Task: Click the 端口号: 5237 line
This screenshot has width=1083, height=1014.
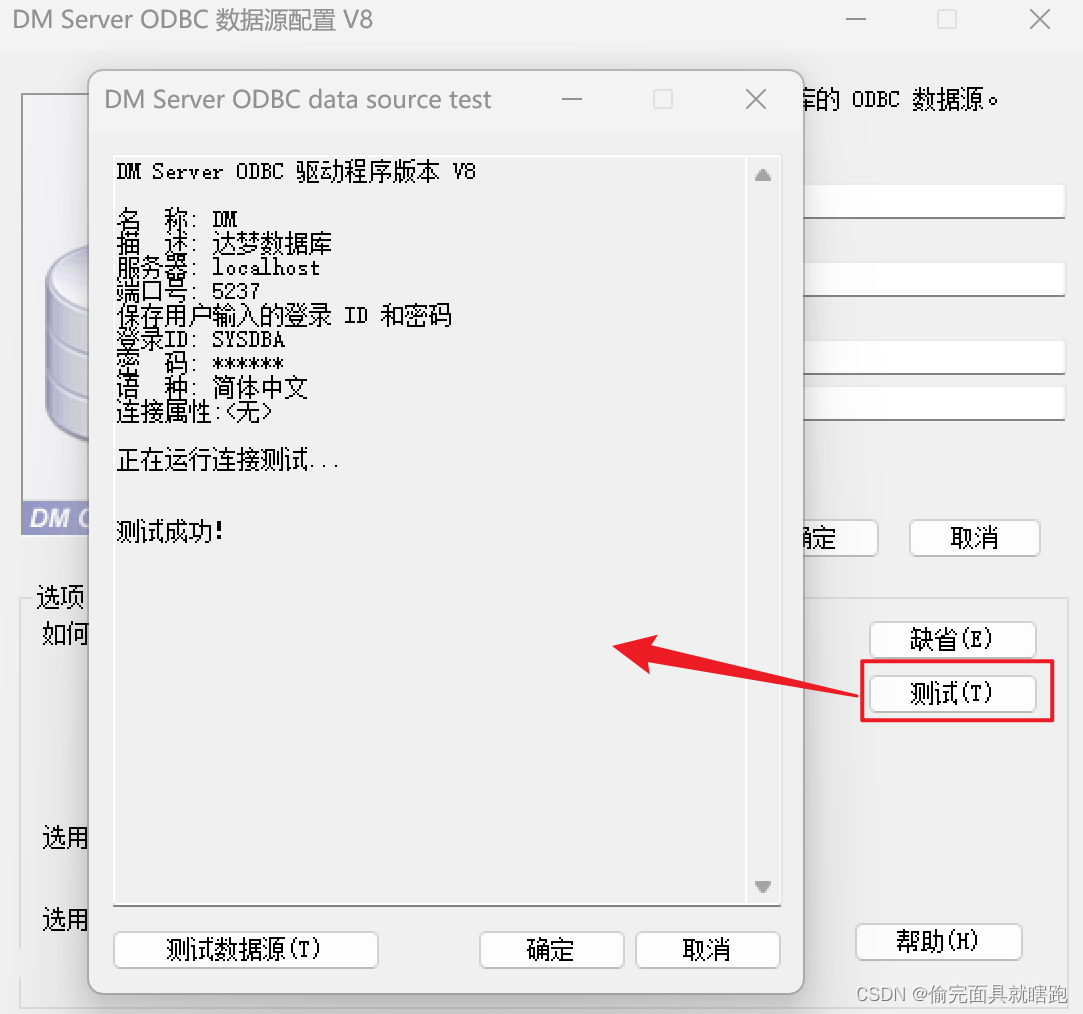Action: point(188,291)
